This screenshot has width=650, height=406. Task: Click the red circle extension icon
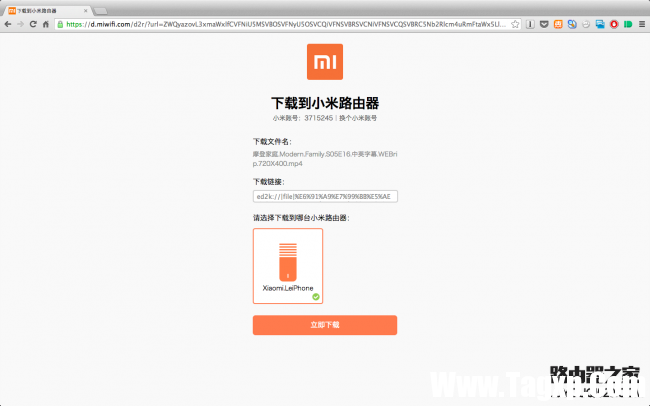click(614, 24)
